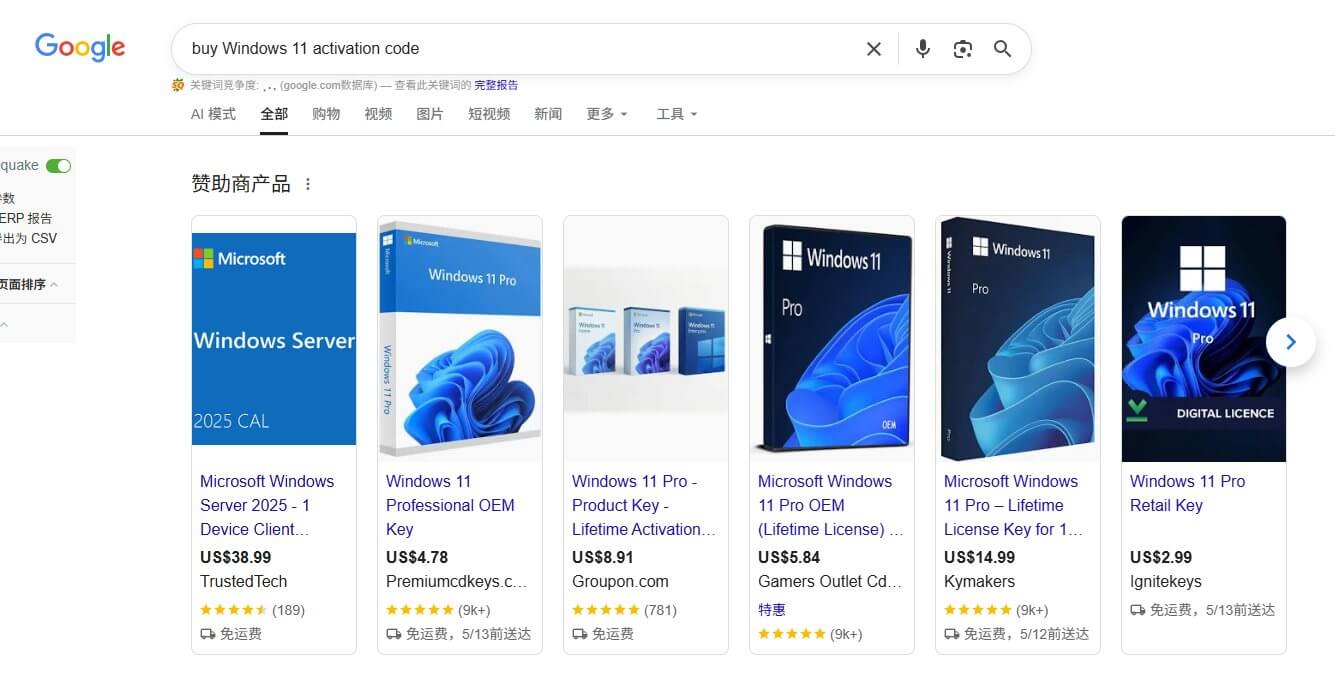Image resolution: width=1335 pixels, height=680 pixels.
Task: Open image search with camera lens icon
Action: [963, 49]
